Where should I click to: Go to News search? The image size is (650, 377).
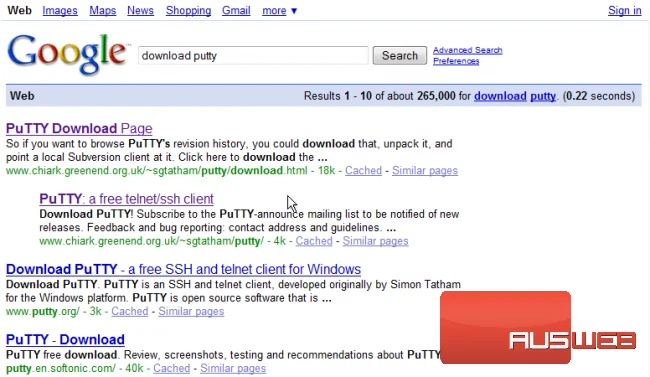pyautogui.click(x=140, y=10)
